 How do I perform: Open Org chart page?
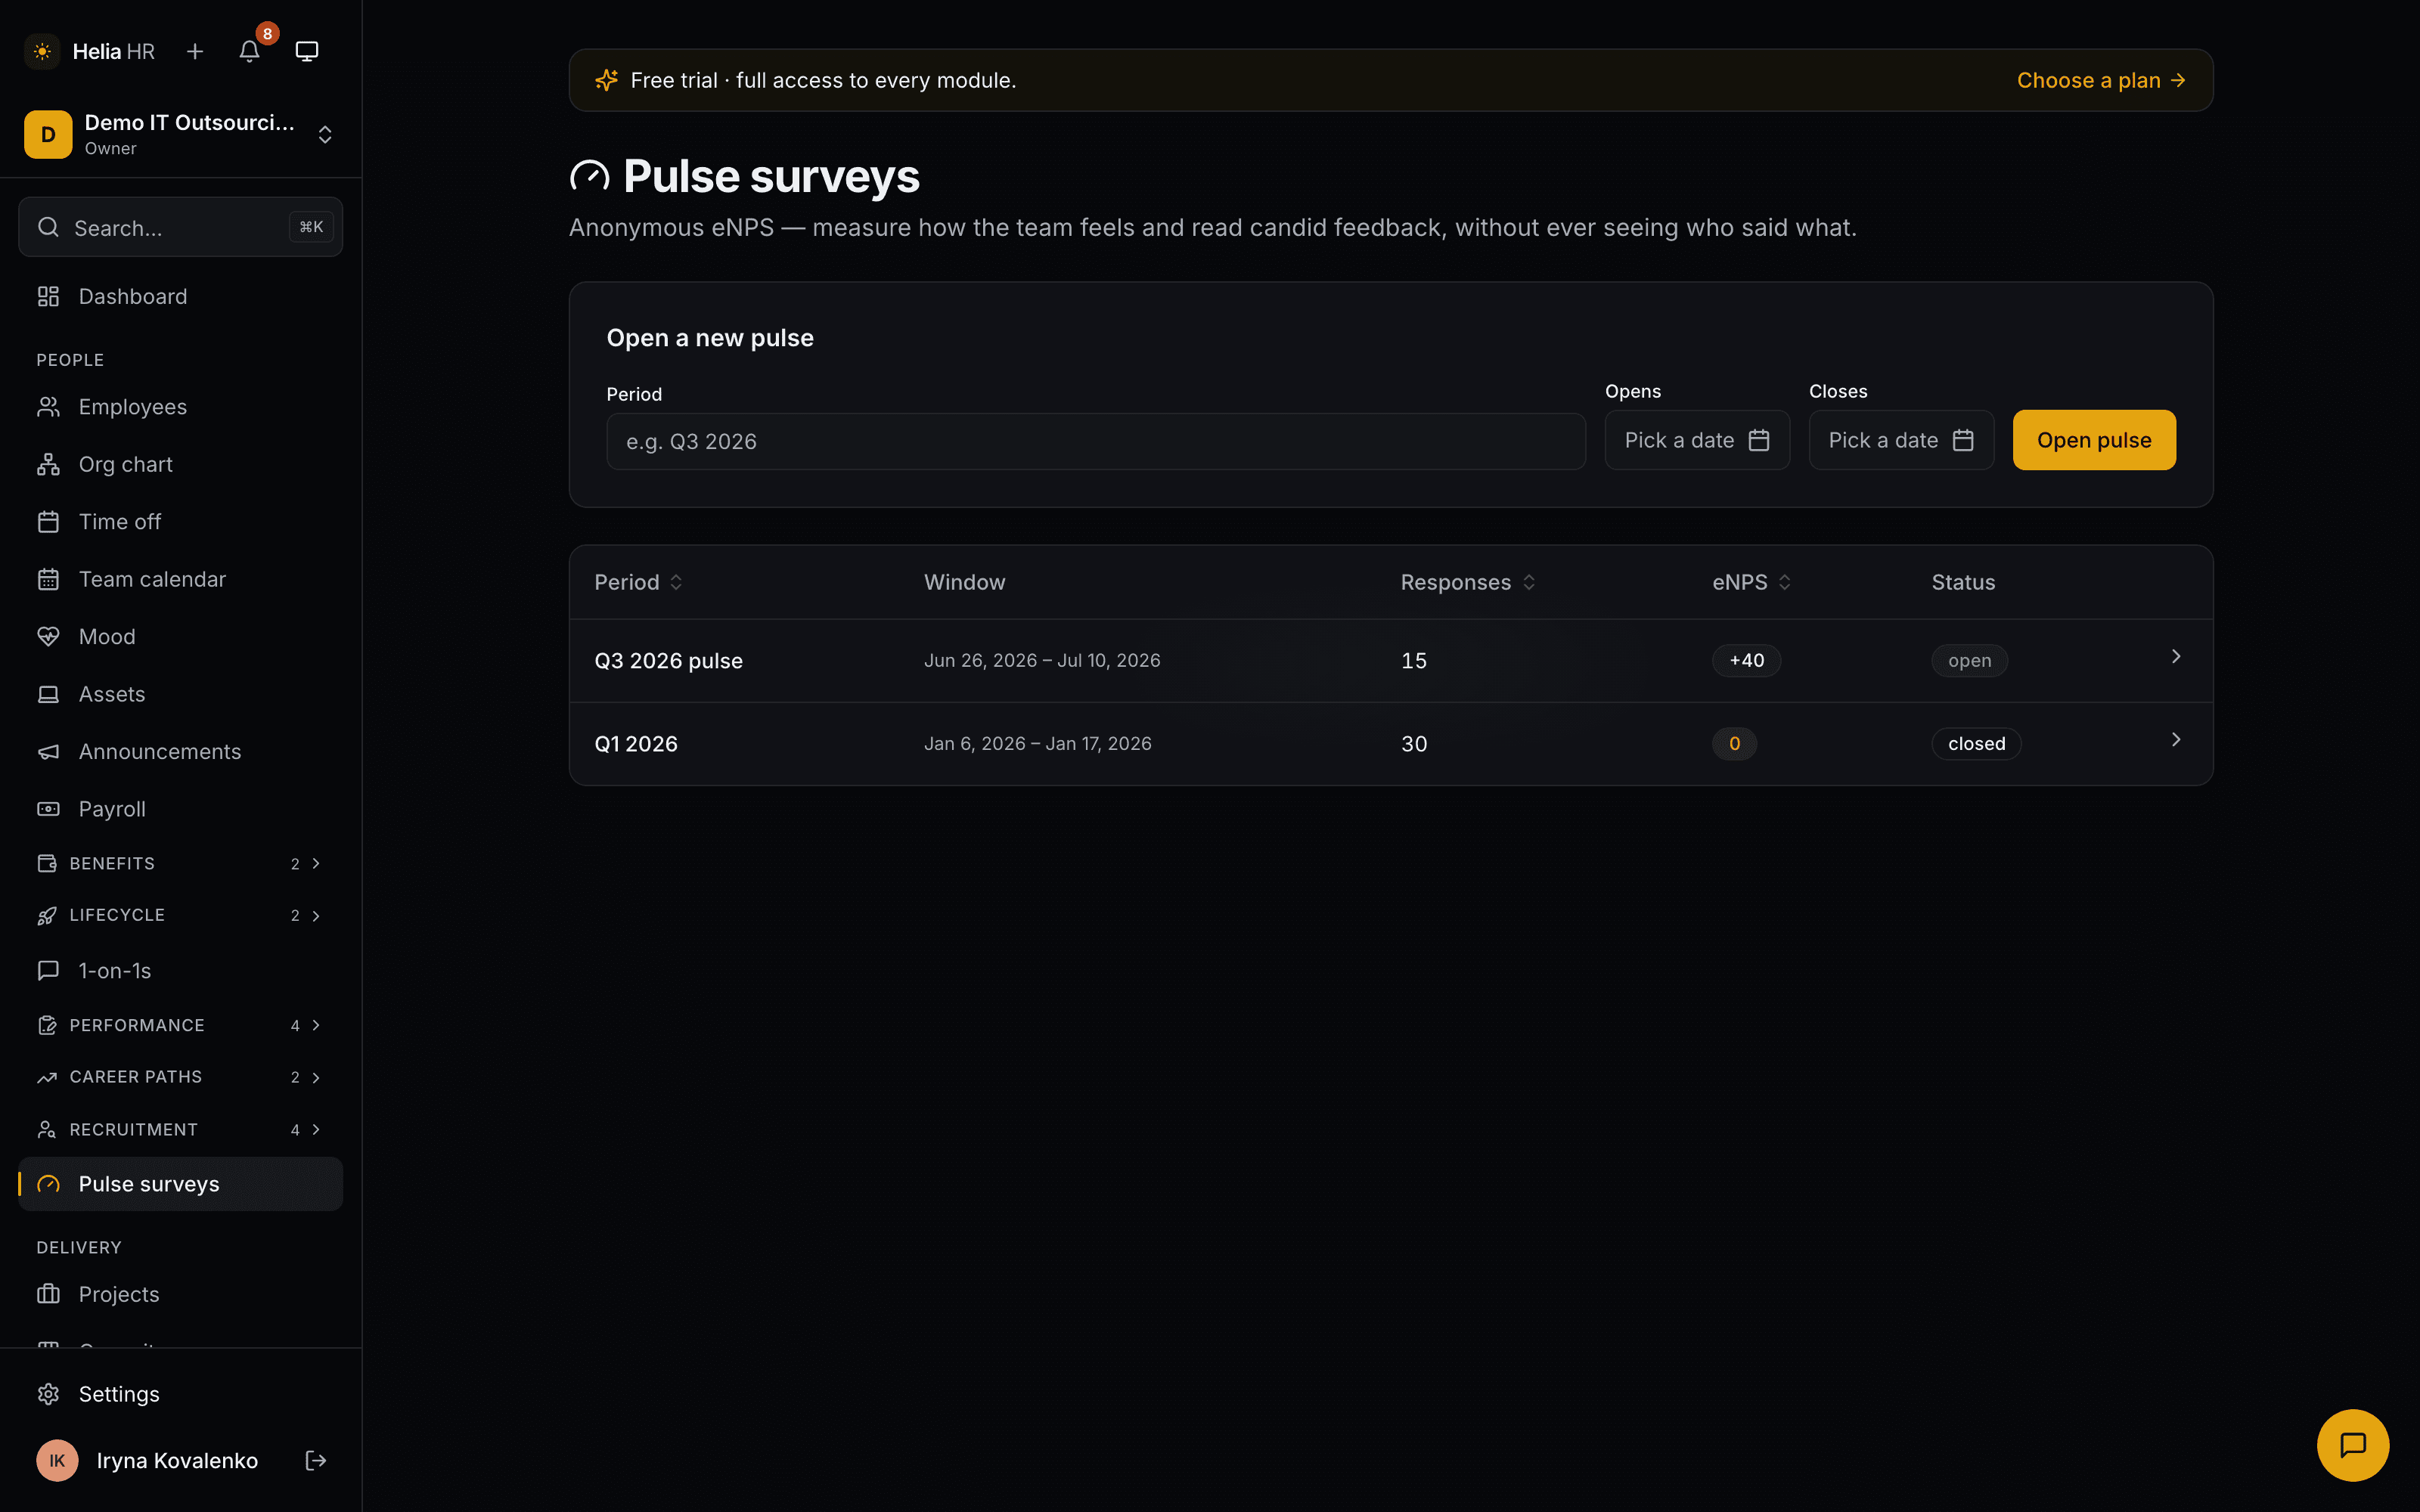[180, 464]
